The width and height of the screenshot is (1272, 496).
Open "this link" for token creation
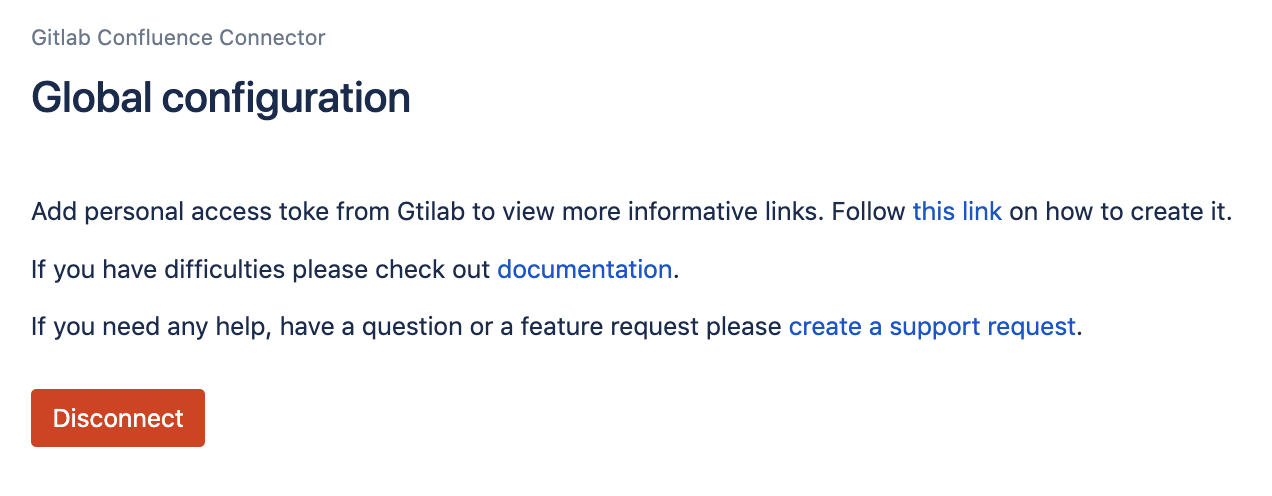[957, 212]
